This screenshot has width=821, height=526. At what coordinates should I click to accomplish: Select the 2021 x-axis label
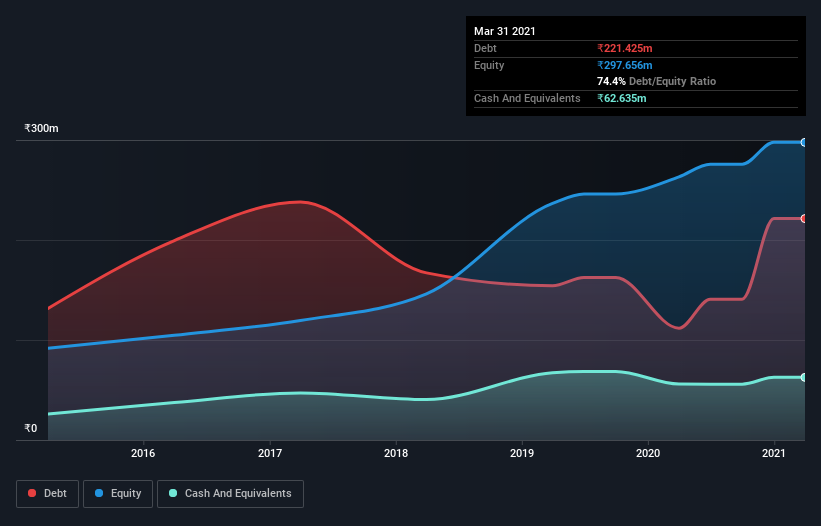[774, 453]
